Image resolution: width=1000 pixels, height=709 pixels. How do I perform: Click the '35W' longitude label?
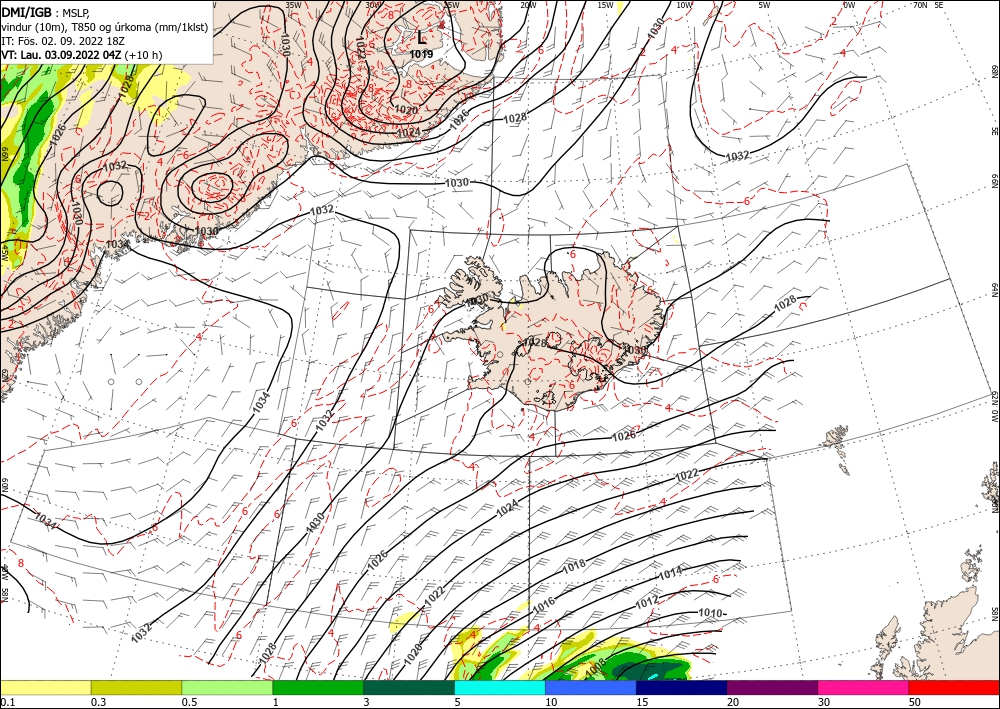(x=293, y=5)
